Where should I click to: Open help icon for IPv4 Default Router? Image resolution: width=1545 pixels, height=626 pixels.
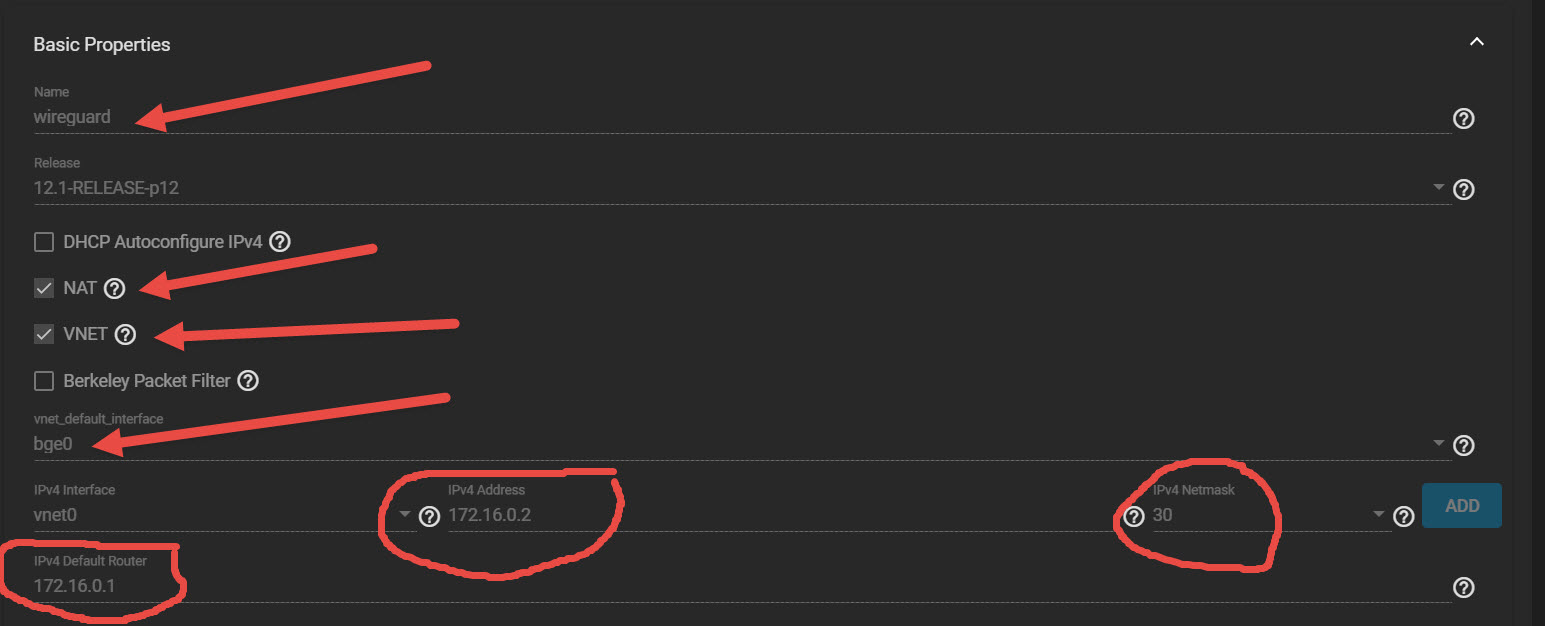[1463, 587]
